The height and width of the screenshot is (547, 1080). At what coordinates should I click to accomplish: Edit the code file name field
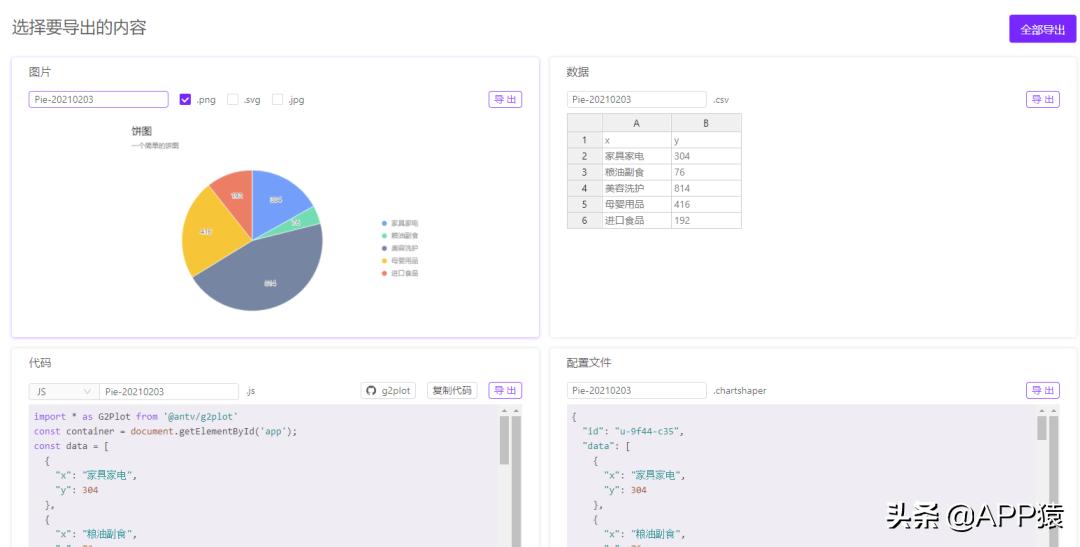point(169,391)
